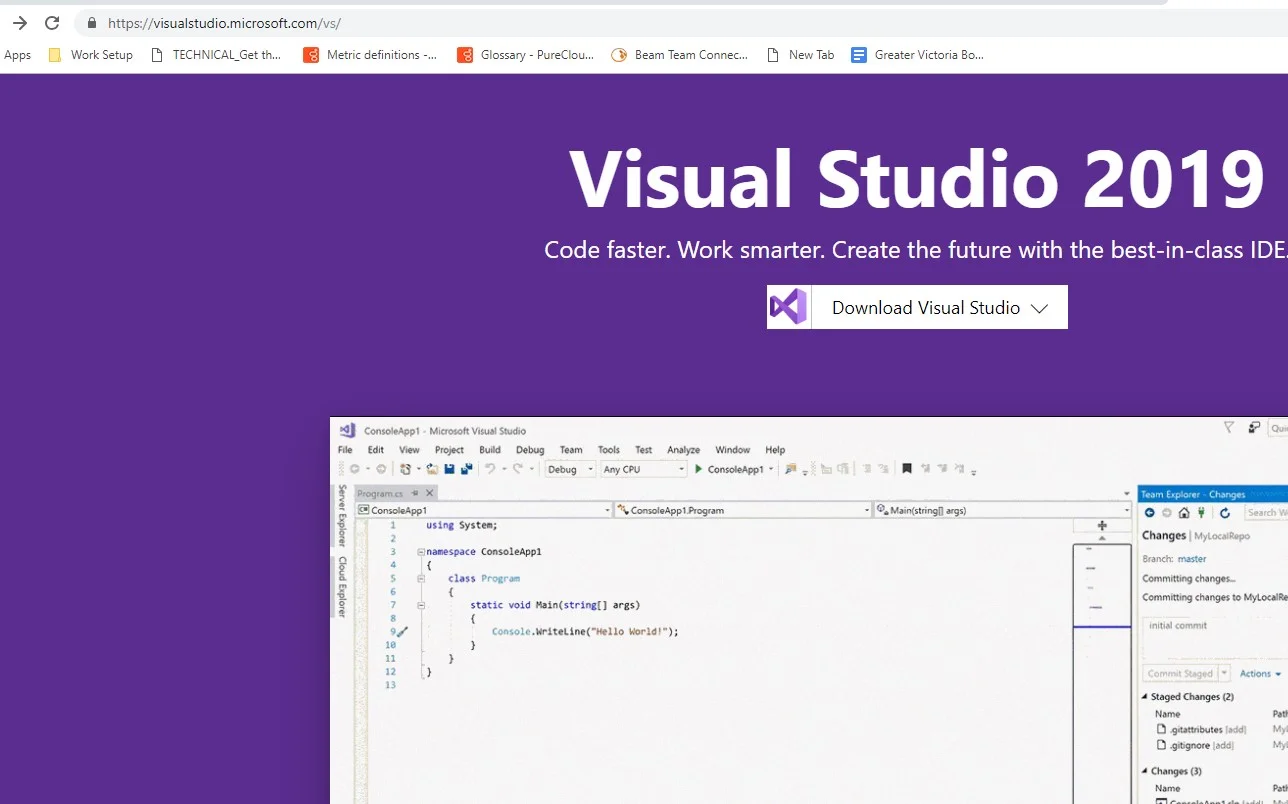Open the Apps bookmarks shortcut
Viewport: 1288px width, 804px height.
(x=17, y=55)
